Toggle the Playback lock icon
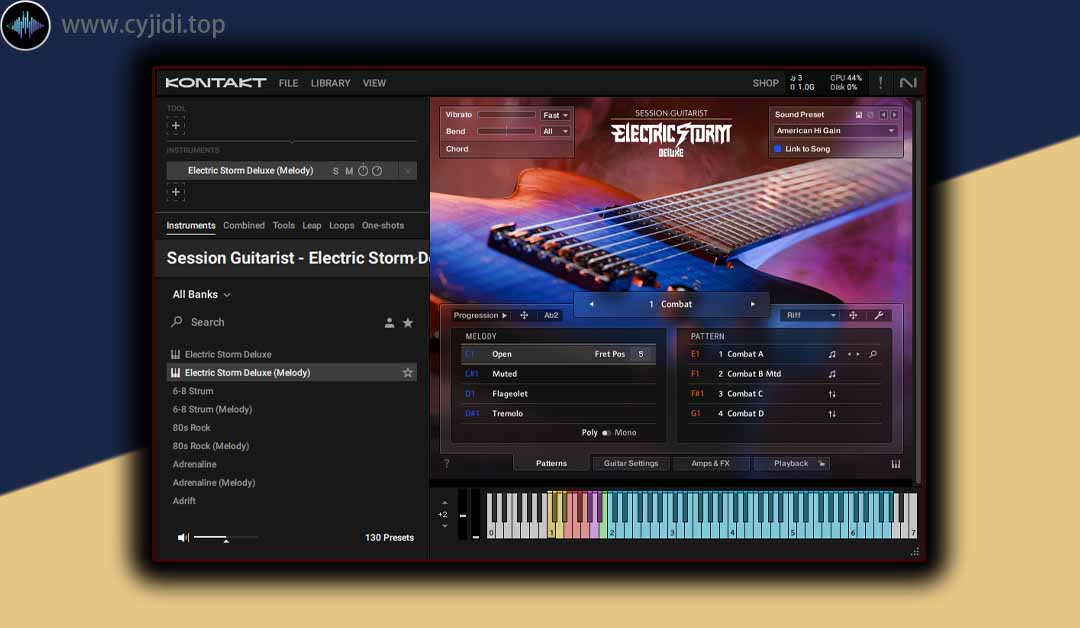 click(x=821, y=463)
